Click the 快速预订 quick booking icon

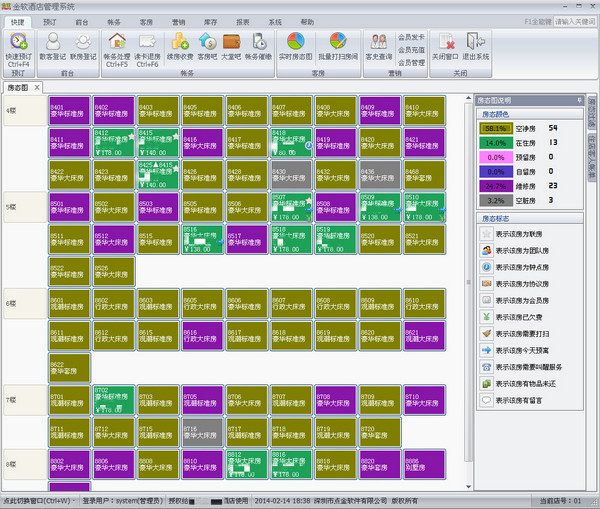[x=18, y=44]
